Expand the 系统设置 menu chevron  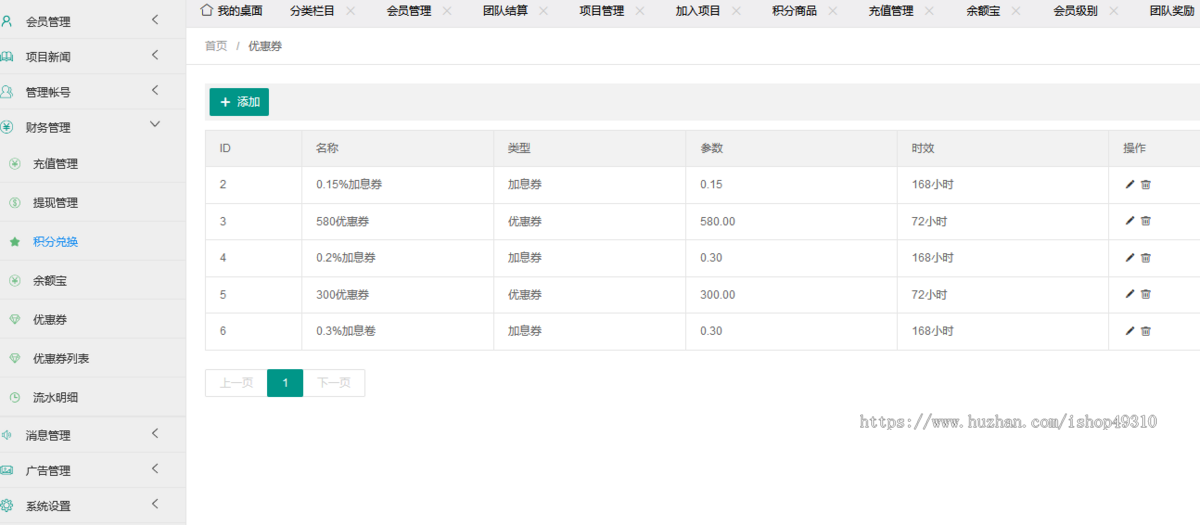tap(155, 504)
